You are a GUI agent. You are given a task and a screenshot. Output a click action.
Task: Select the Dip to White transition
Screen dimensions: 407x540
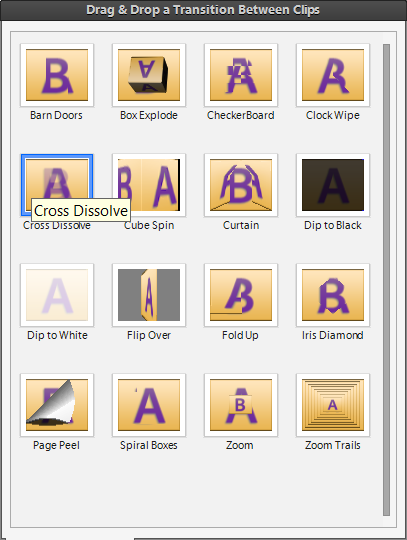click(57, 295)
